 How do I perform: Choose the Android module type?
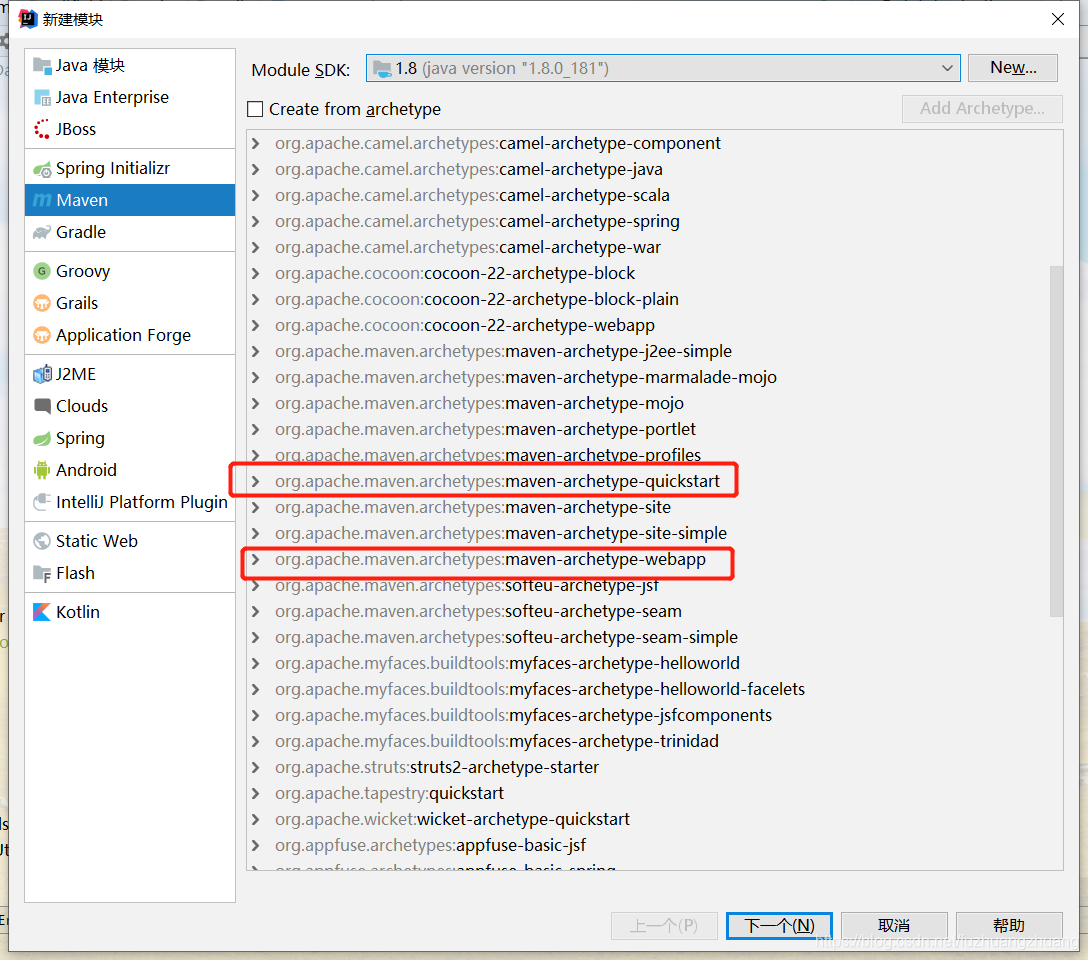[130, 470]
